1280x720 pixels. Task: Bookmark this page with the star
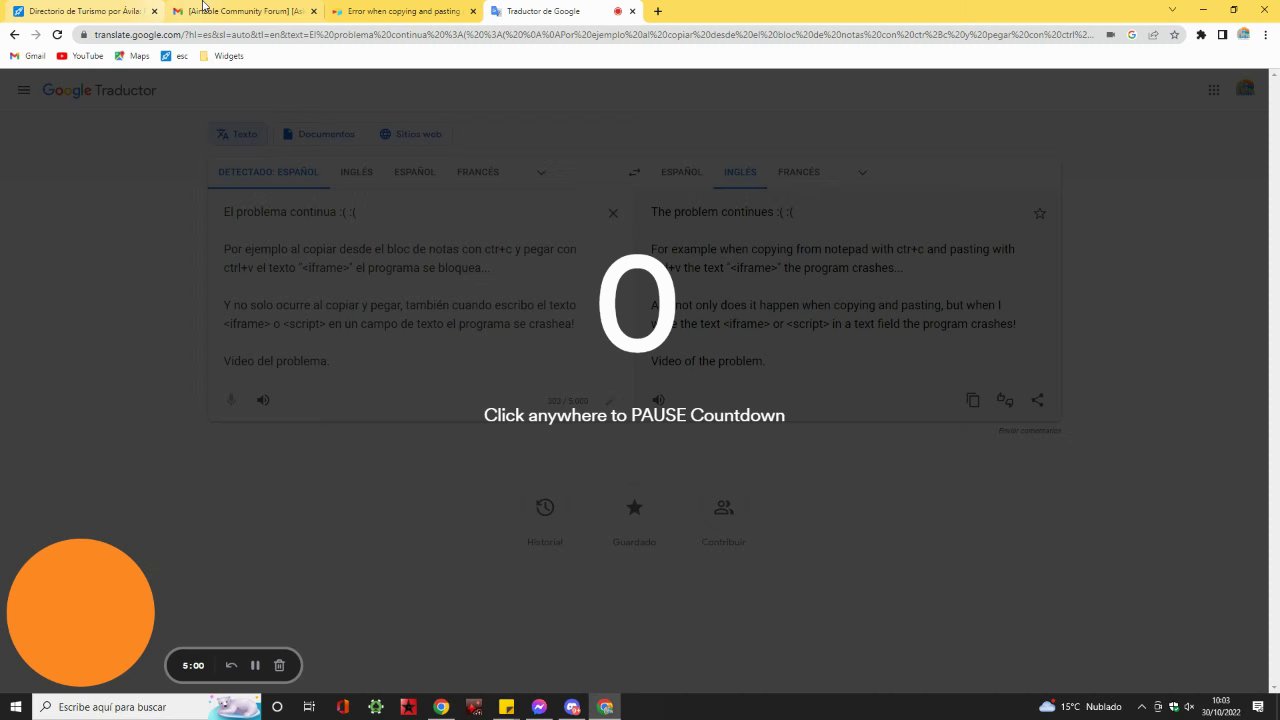tap(1175, 34)
